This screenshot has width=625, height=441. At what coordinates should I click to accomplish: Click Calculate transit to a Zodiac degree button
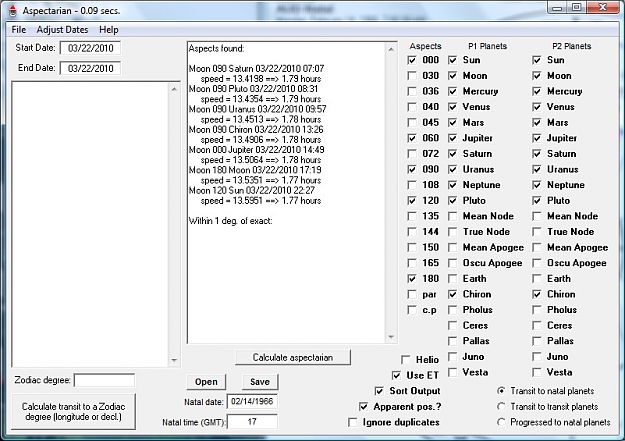click(73, 411)
